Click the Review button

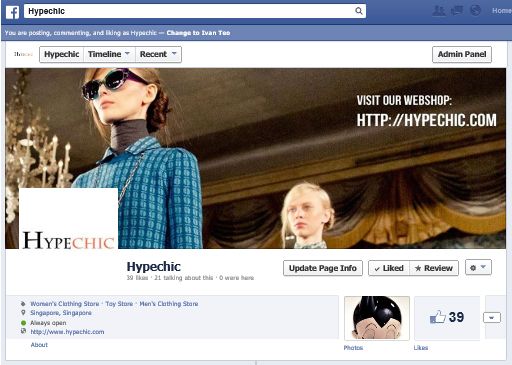[434, 268]
